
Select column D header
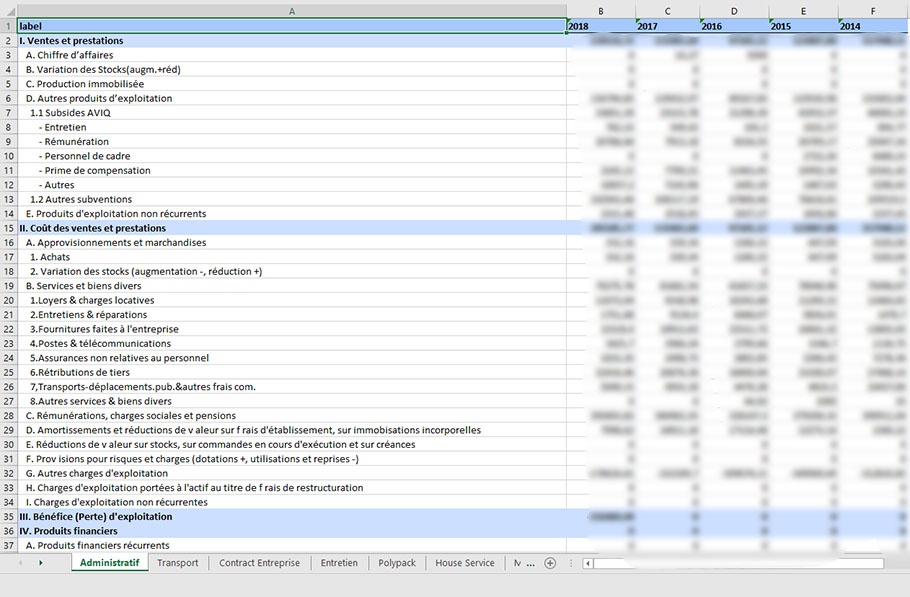[x=734, y=11]
